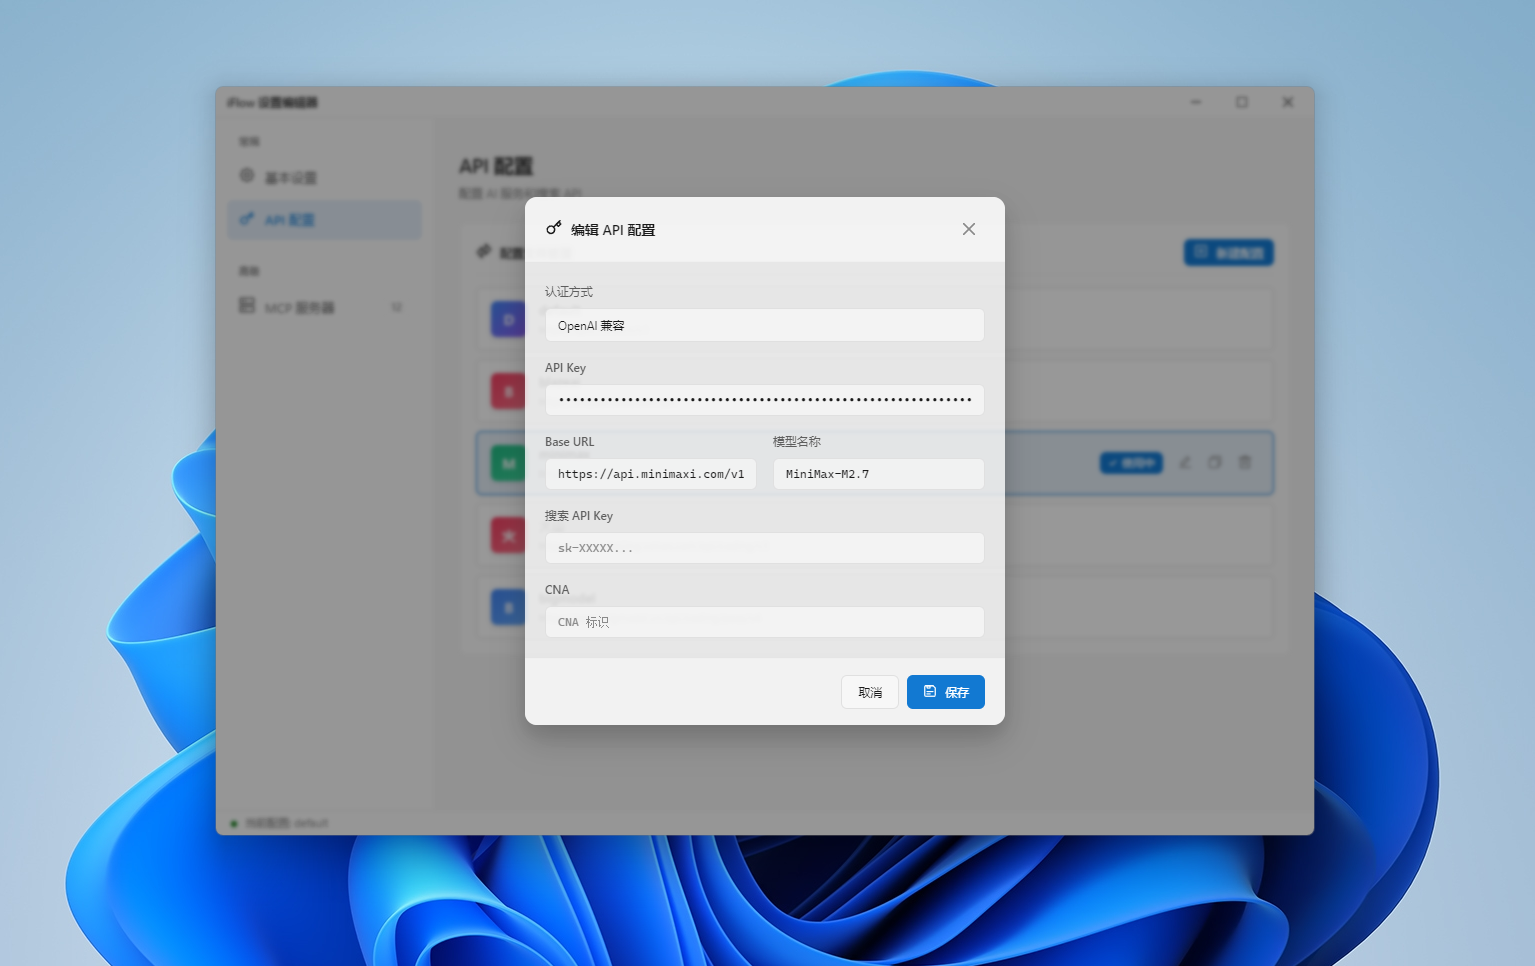1535x966 pixels.
Task: Open 基本设置 in the sidebar
Action: pos(290,177)
